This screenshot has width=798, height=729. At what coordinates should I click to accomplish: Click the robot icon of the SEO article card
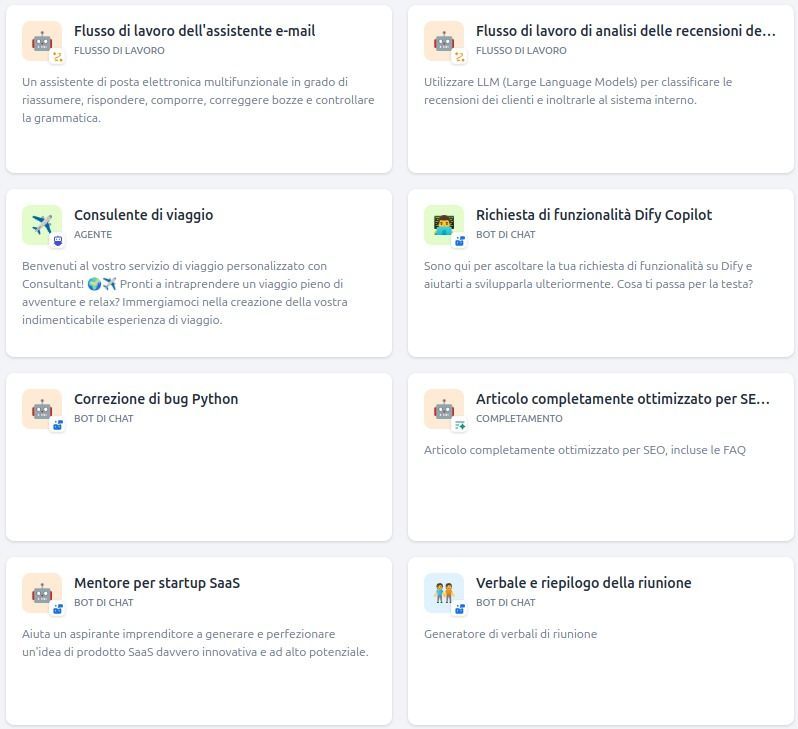pos(443,409)
